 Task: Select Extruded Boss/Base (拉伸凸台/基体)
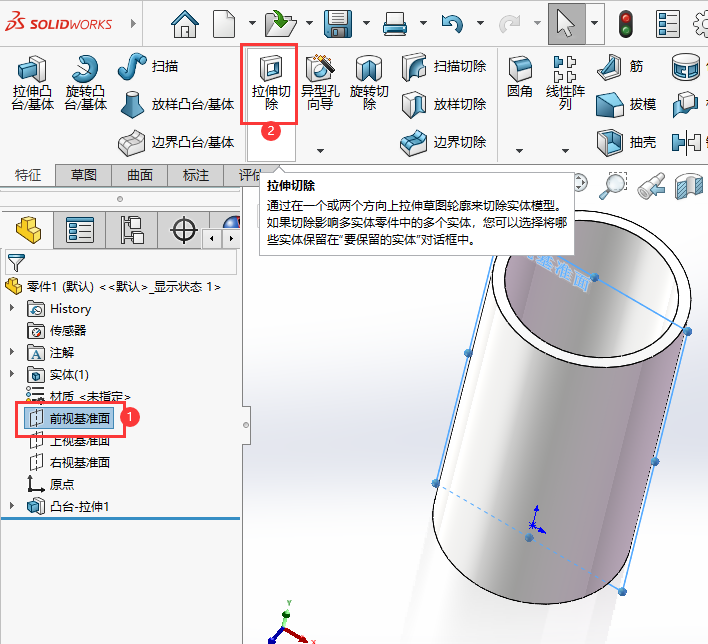pyautogui.click(x=33, y=83)
